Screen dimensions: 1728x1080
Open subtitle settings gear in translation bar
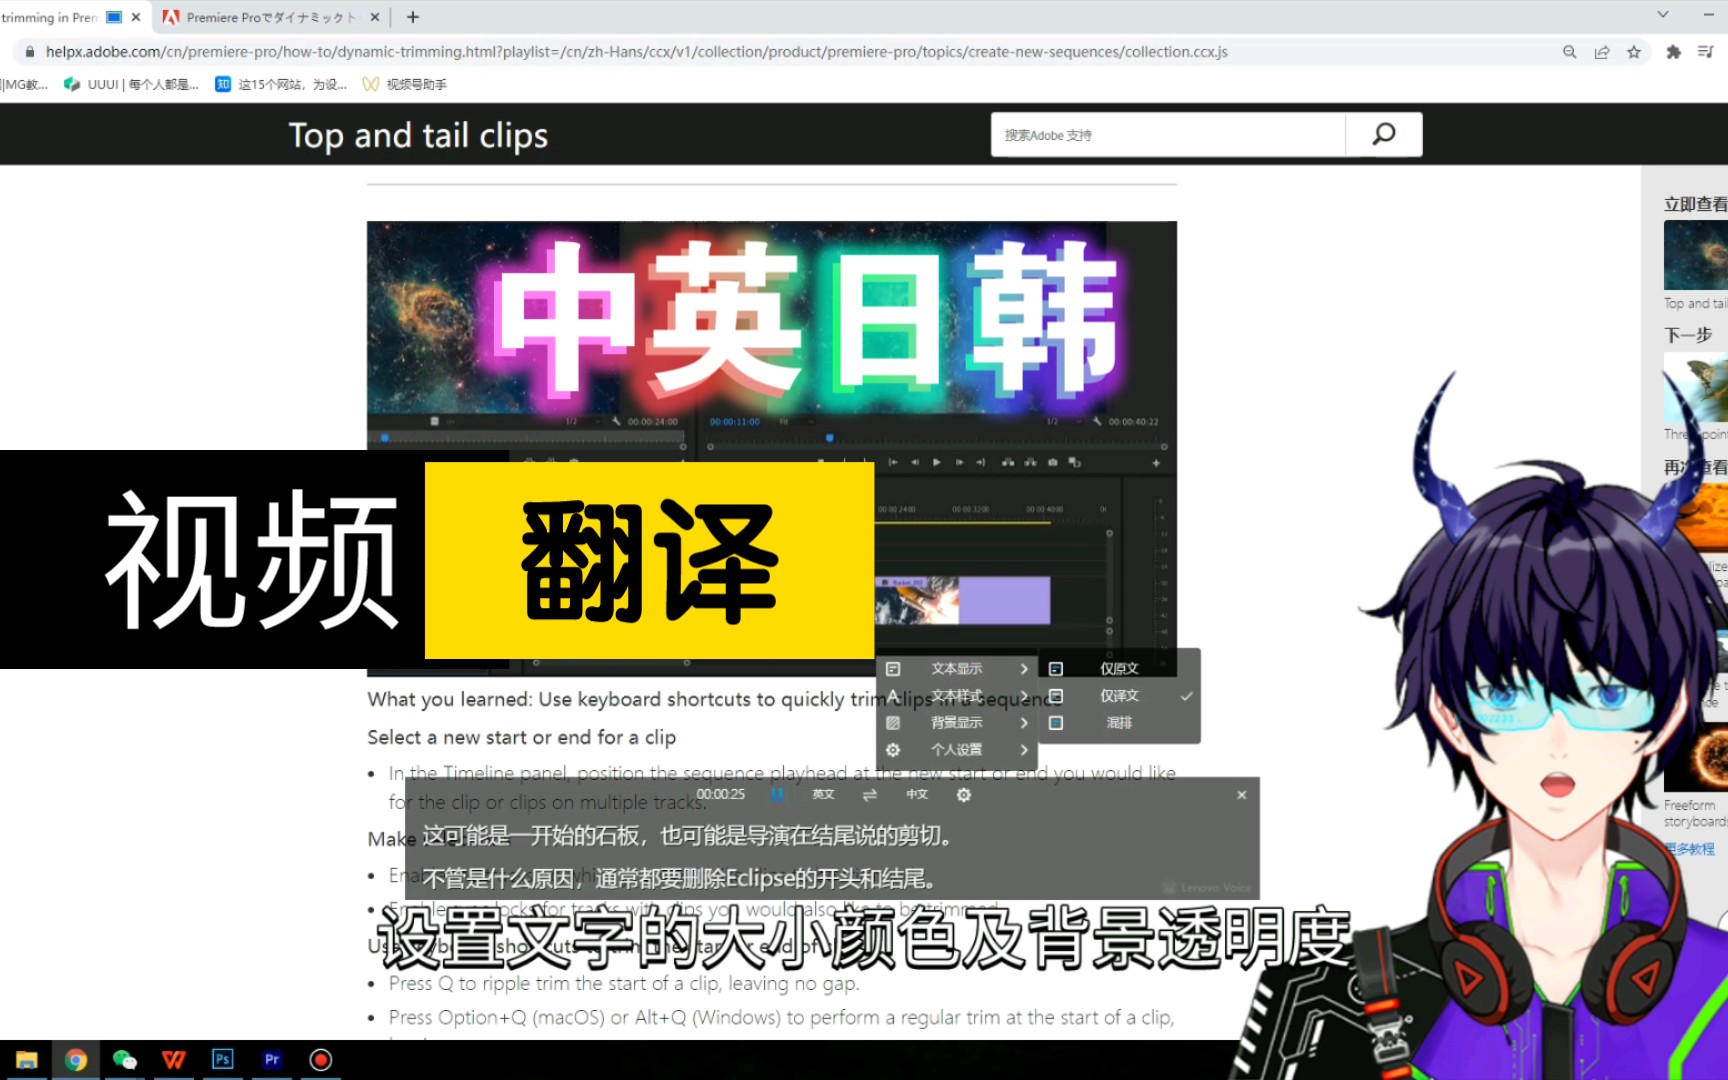coord(963,795)
